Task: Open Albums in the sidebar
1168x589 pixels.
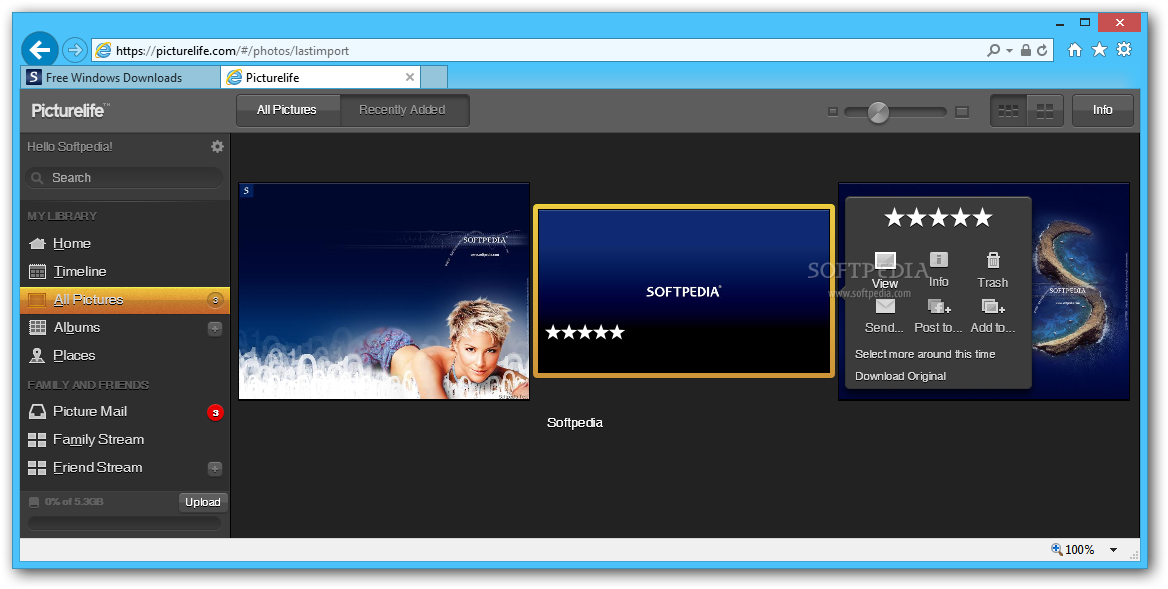Action: (125, 328)
